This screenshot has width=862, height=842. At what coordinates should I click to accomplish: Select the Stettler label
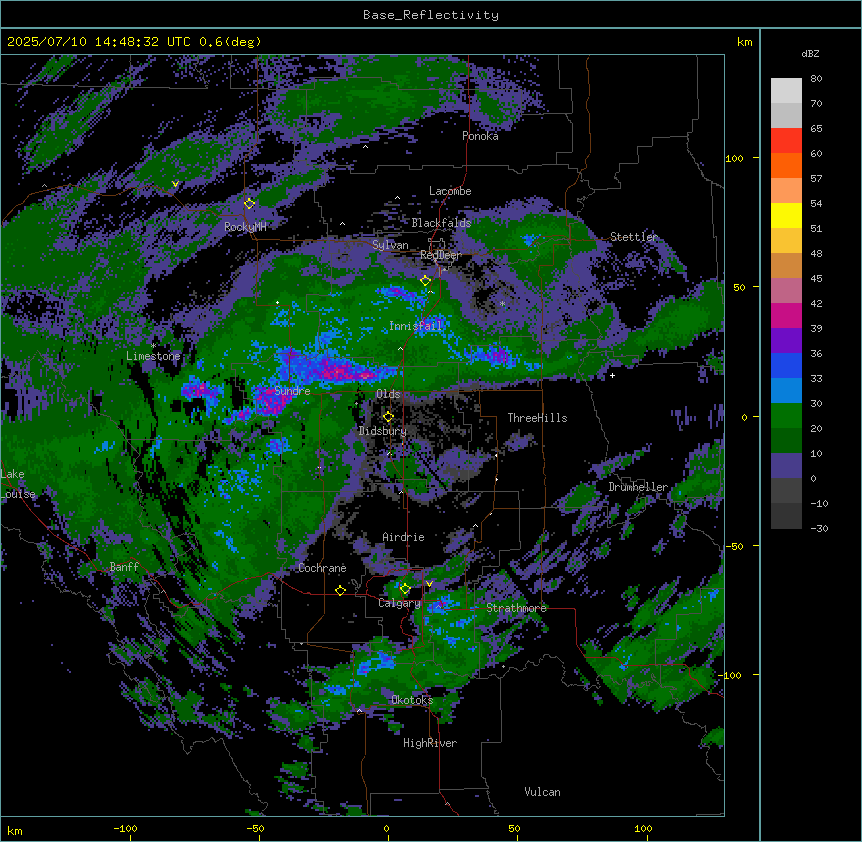click(x=634, y=237)
